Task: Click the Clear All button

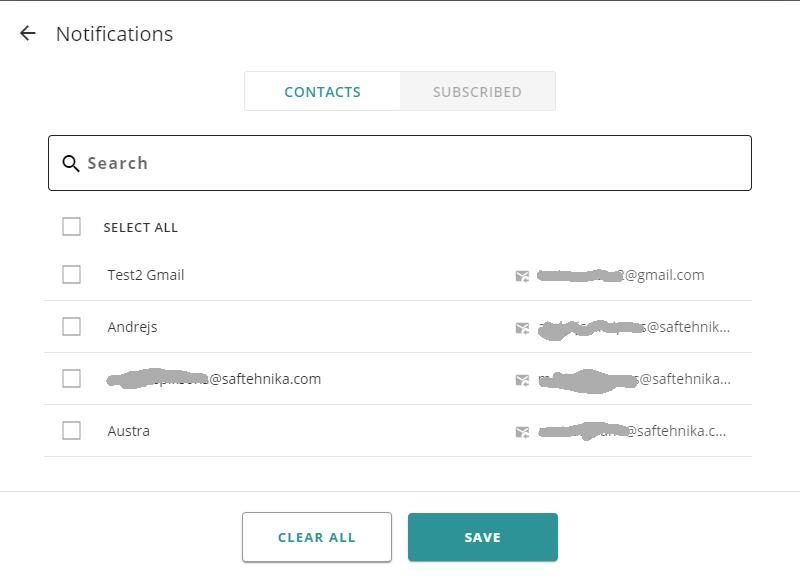Action: tap(317, 537)
